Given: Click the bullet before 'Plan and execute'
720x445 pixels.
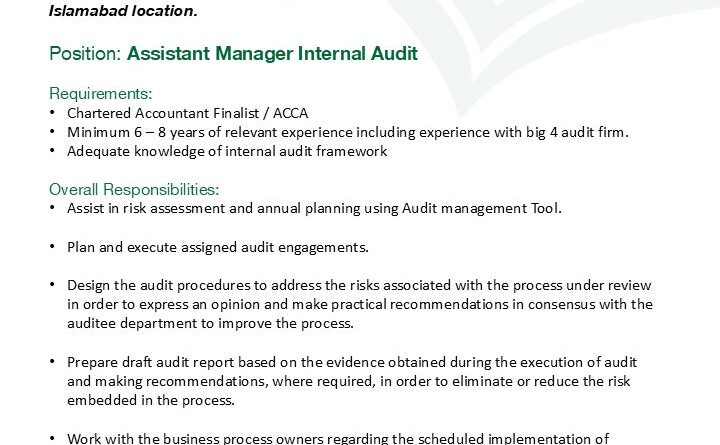Looking at the screenshot, I should 53,247.
